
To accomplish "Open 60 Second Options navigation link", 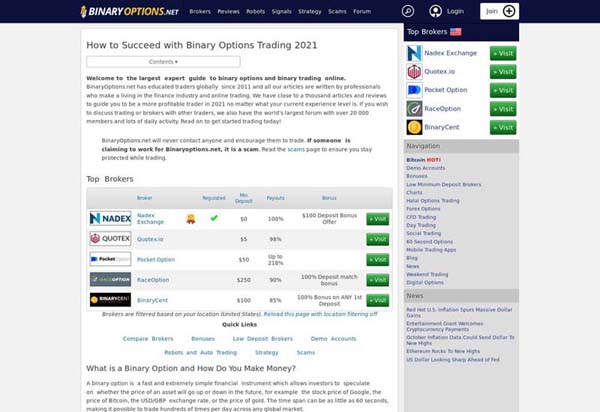I will pyautogui.click(x=429, y=242).
